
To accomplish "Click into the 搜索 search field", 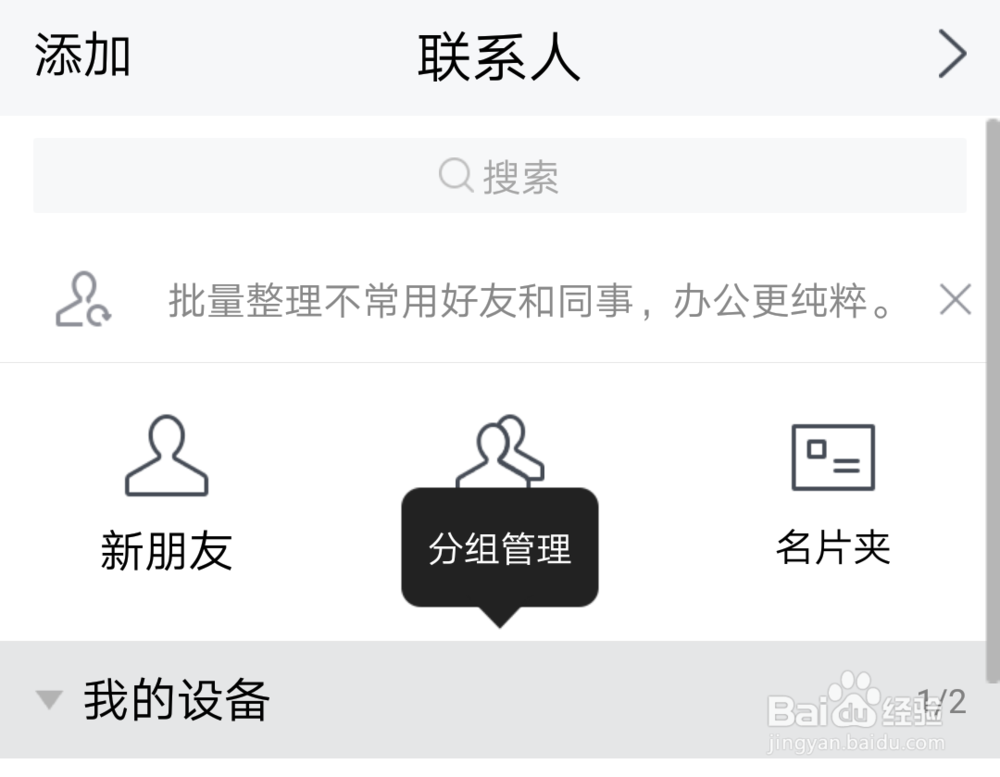I will [500, 175].
